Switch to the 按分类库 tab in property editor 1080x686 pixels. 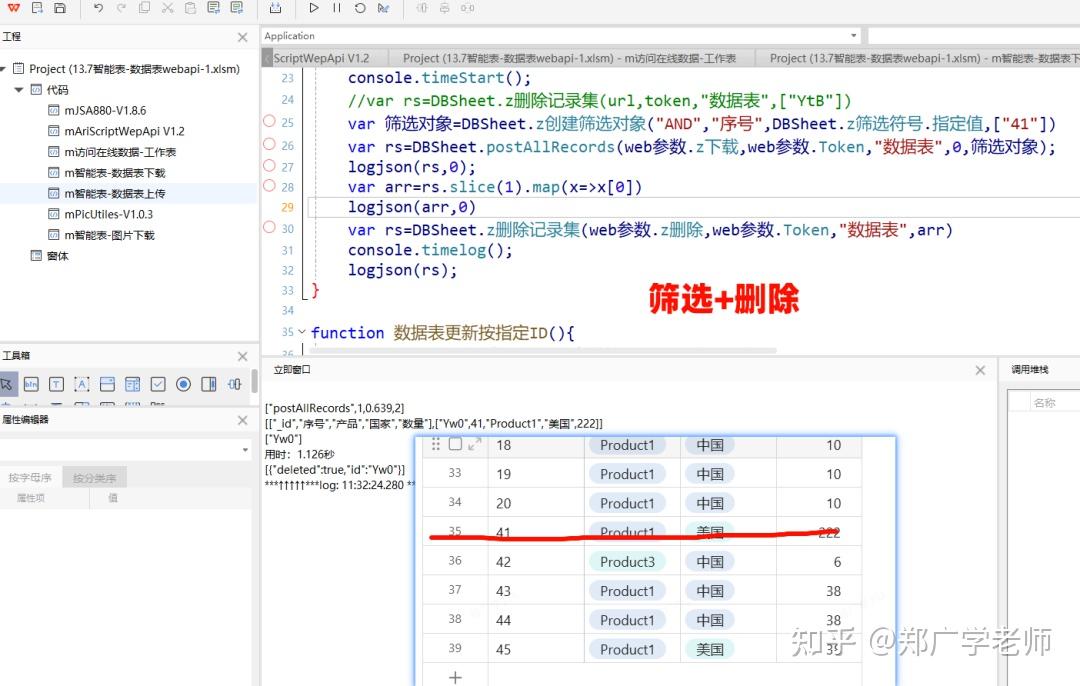coord(93,477)
